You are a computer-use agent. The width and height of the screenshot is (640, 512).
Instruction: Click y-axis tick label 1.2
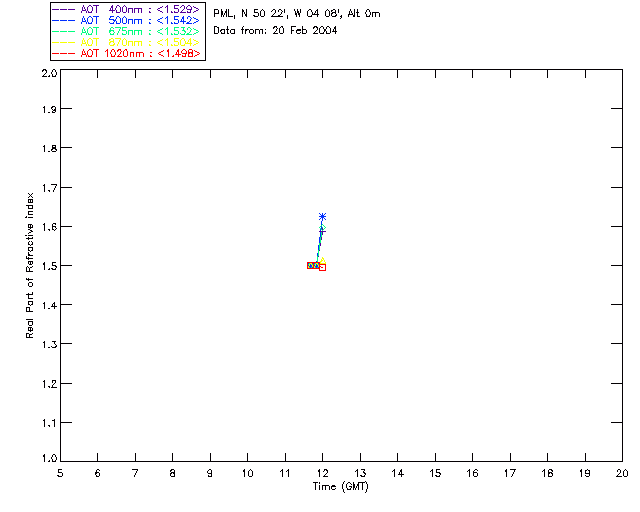point(49,384)
